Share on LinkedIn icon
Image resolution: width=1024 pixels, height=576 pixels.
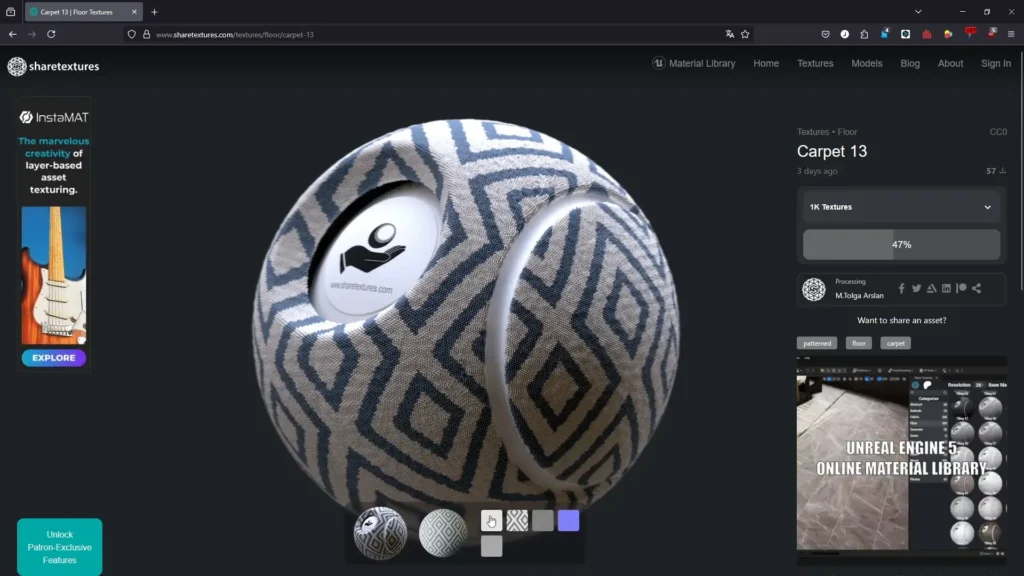946,288
